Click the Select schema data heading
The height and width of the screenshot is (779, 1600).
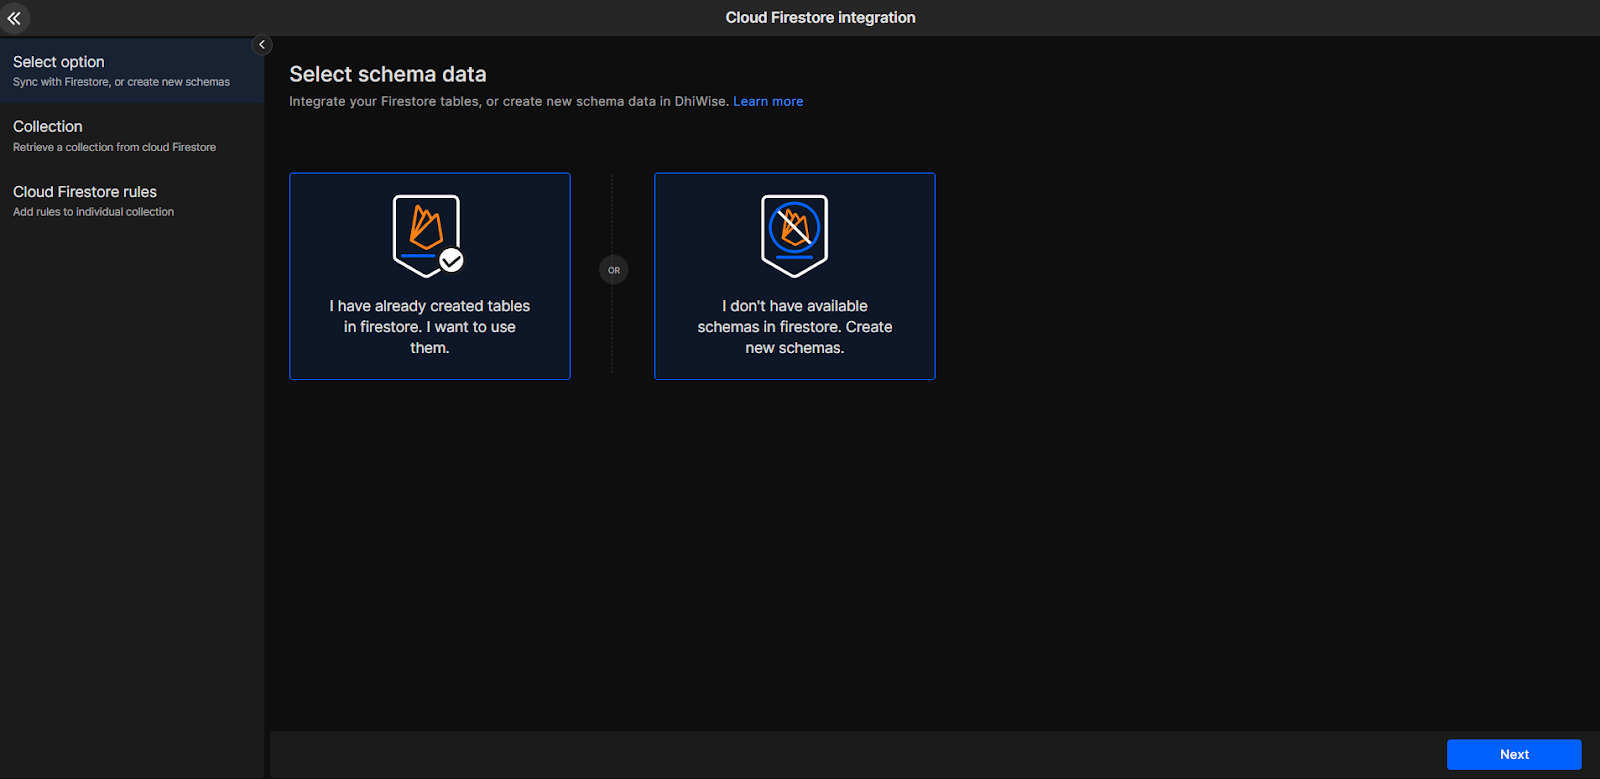[x=388, y=74]
